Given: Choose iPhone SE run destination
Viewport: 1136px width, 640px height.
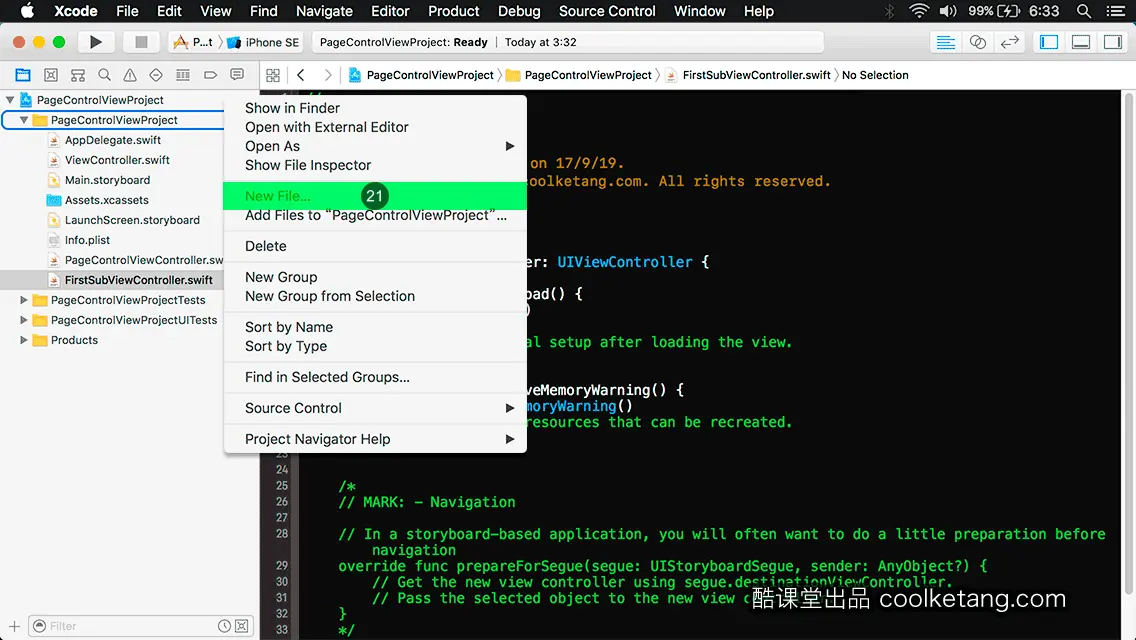Looking at the screenshot, I should point(264,42).
